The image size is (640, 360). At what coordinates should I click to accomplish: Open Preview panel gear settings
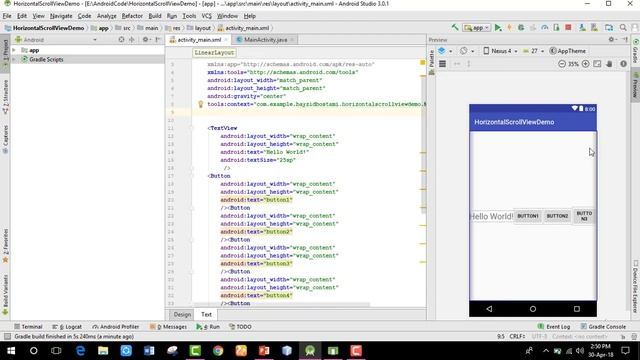coord(611,40)
